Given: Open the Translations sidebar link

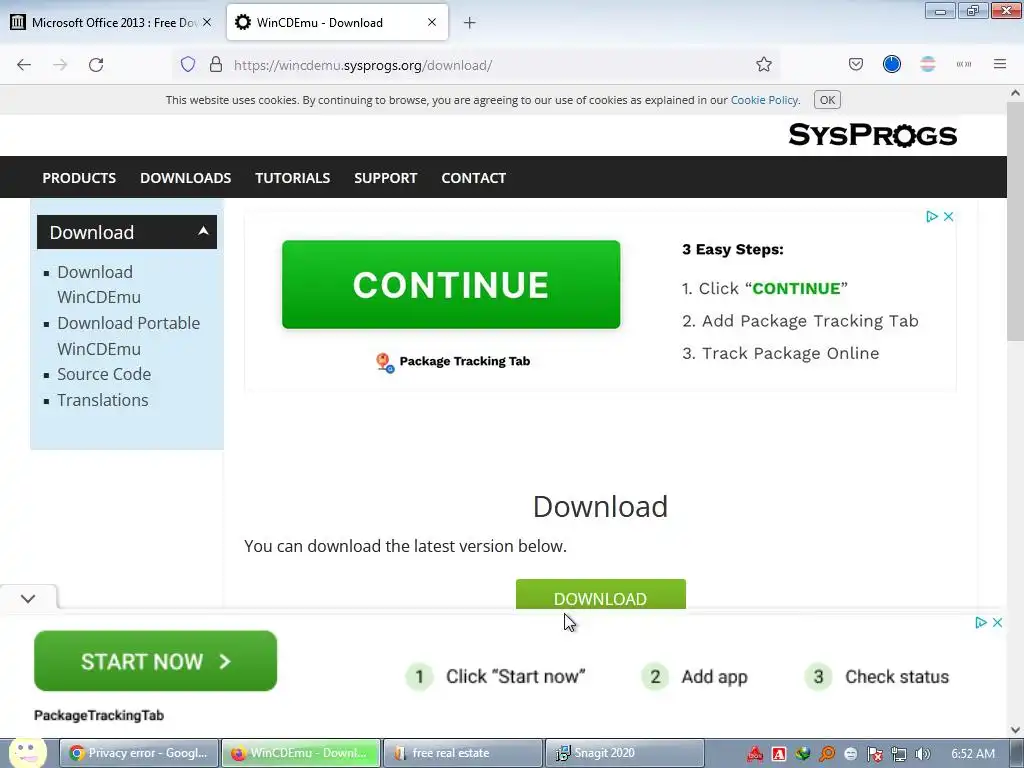Looking at the screenshot, I should pyautogui.click(x=103, y=400).
